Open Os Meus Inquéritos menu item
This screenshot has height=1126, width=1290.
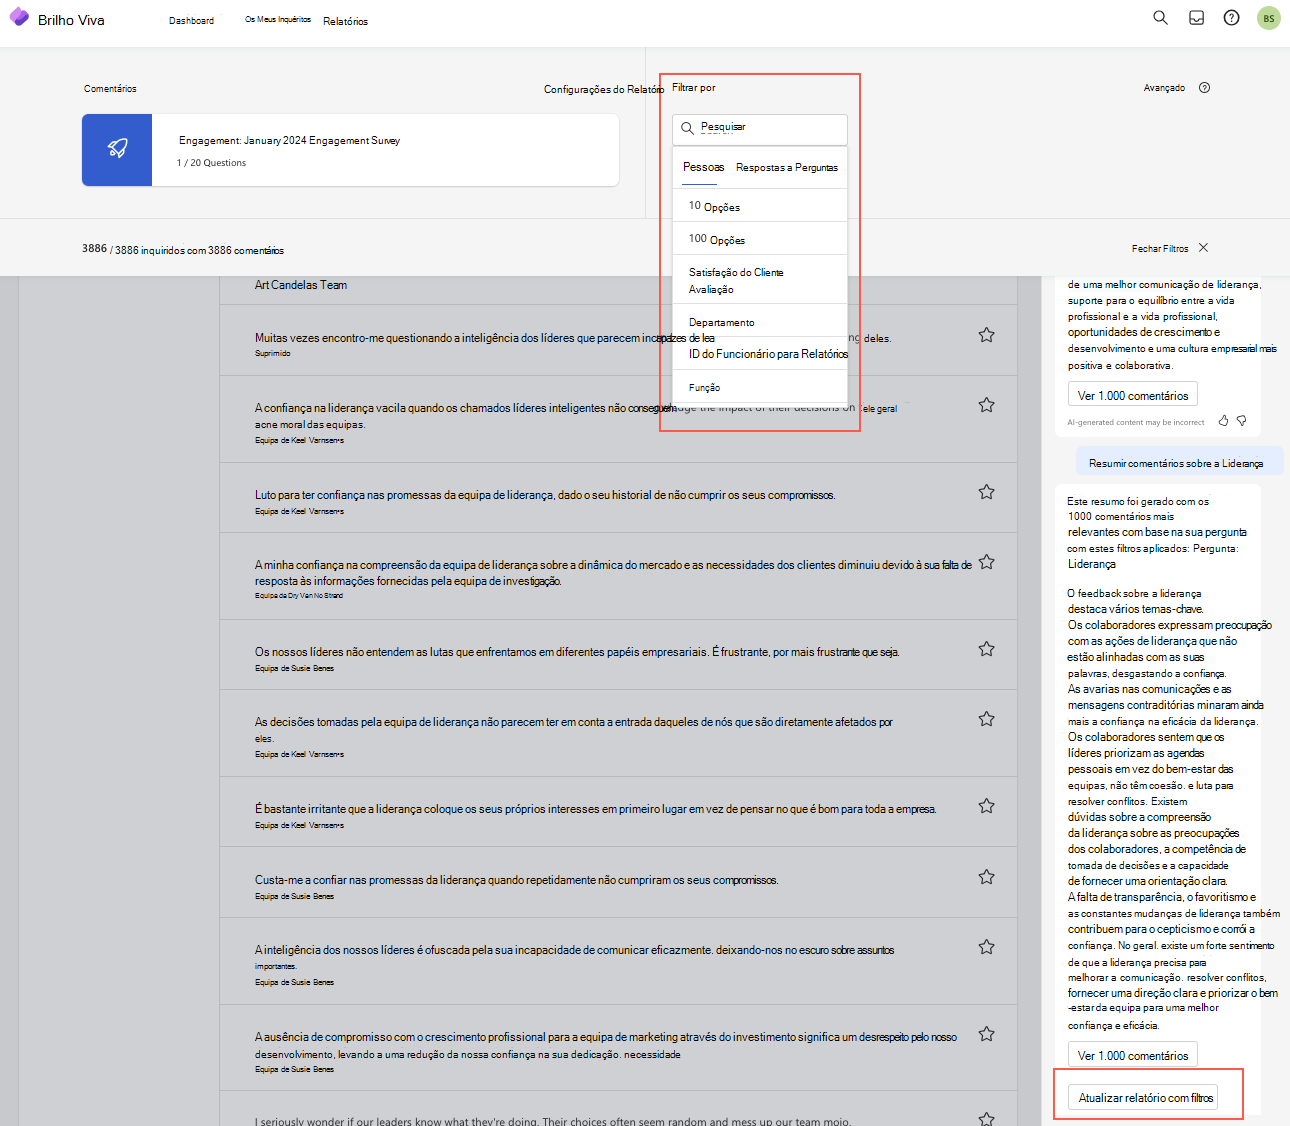(x=278, y=19)
